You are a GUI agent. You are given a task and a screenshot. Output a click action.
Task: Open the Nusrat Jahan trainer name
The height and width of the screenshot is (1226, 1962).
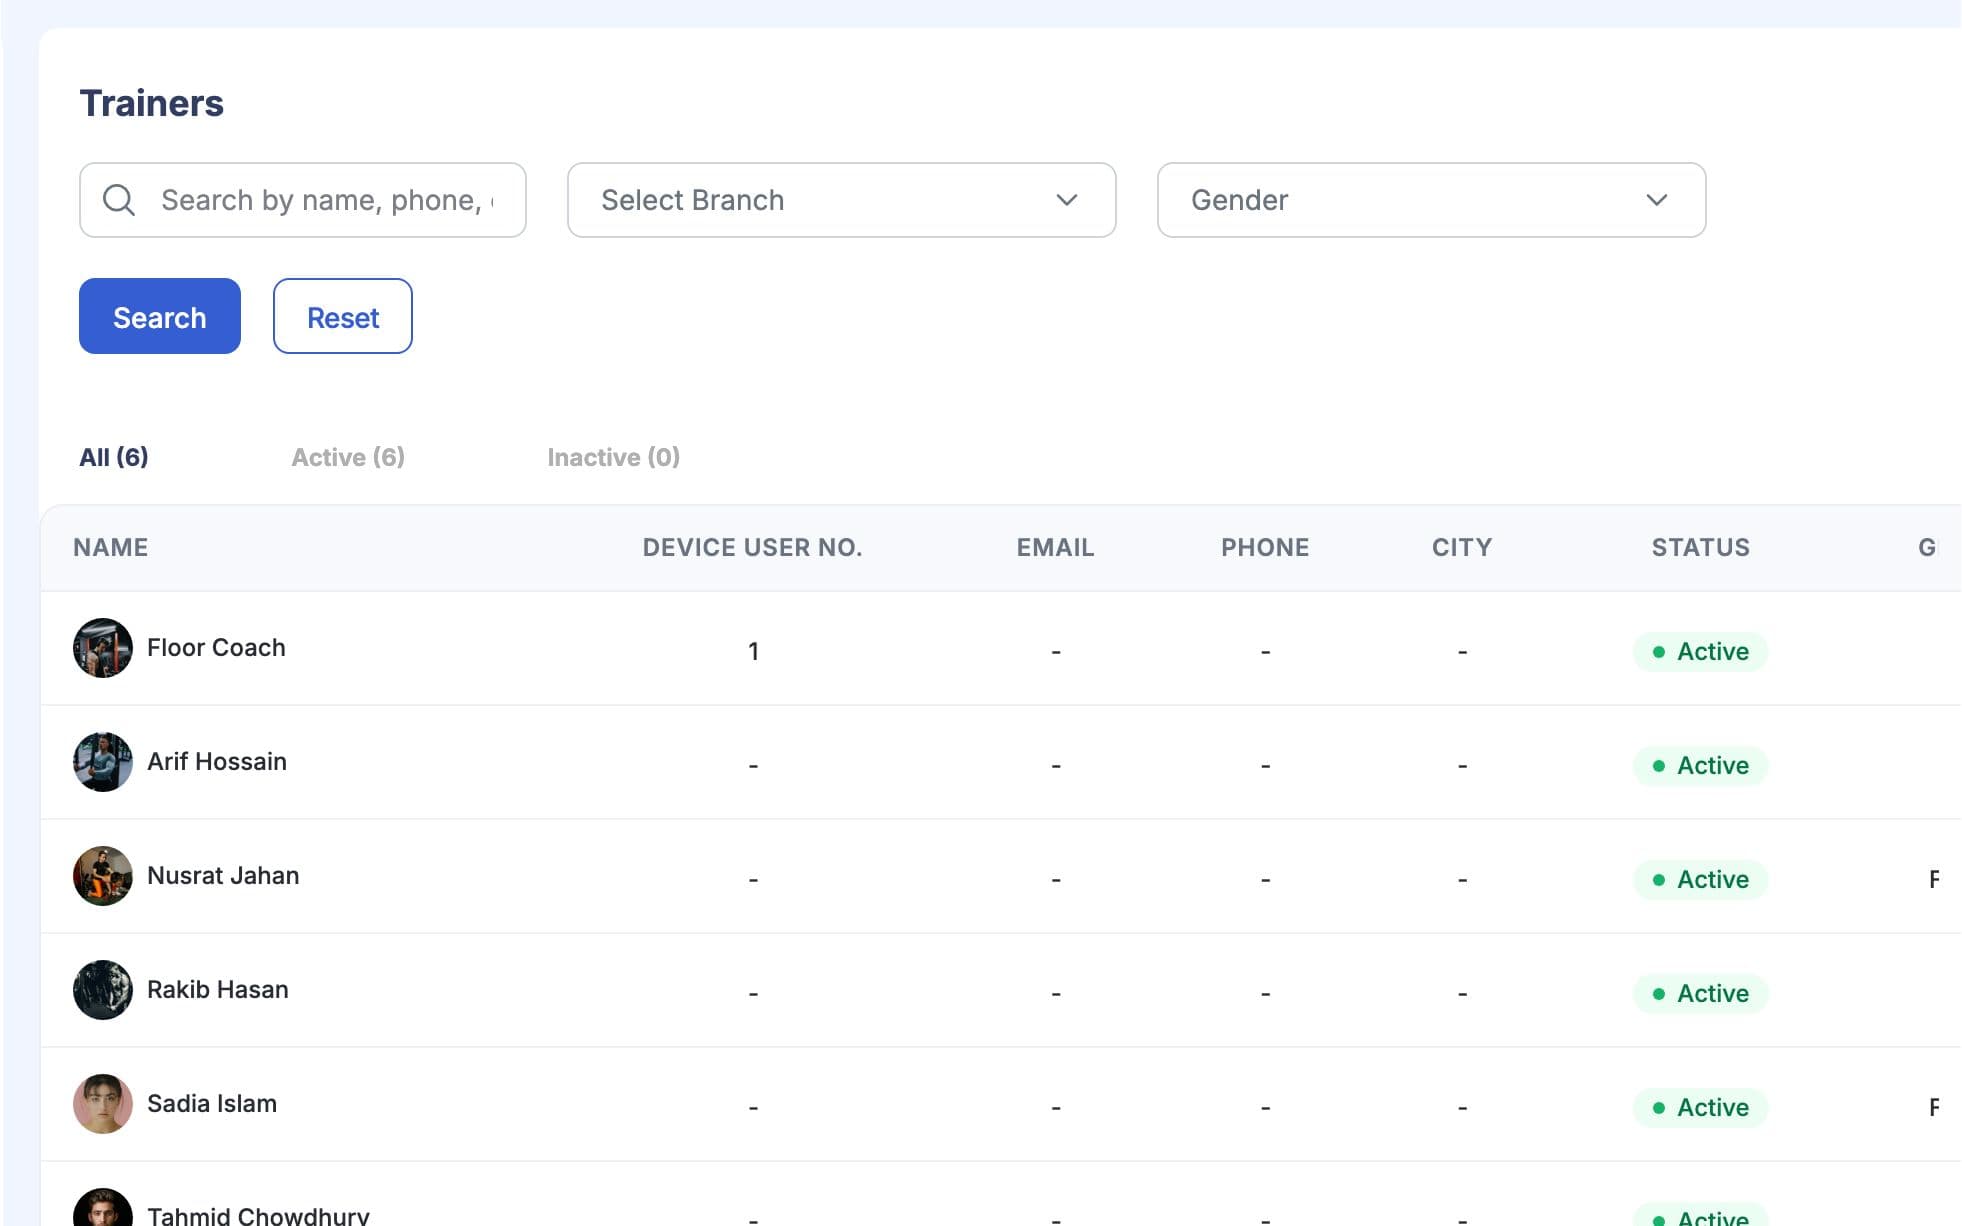[x=223, y=876]
